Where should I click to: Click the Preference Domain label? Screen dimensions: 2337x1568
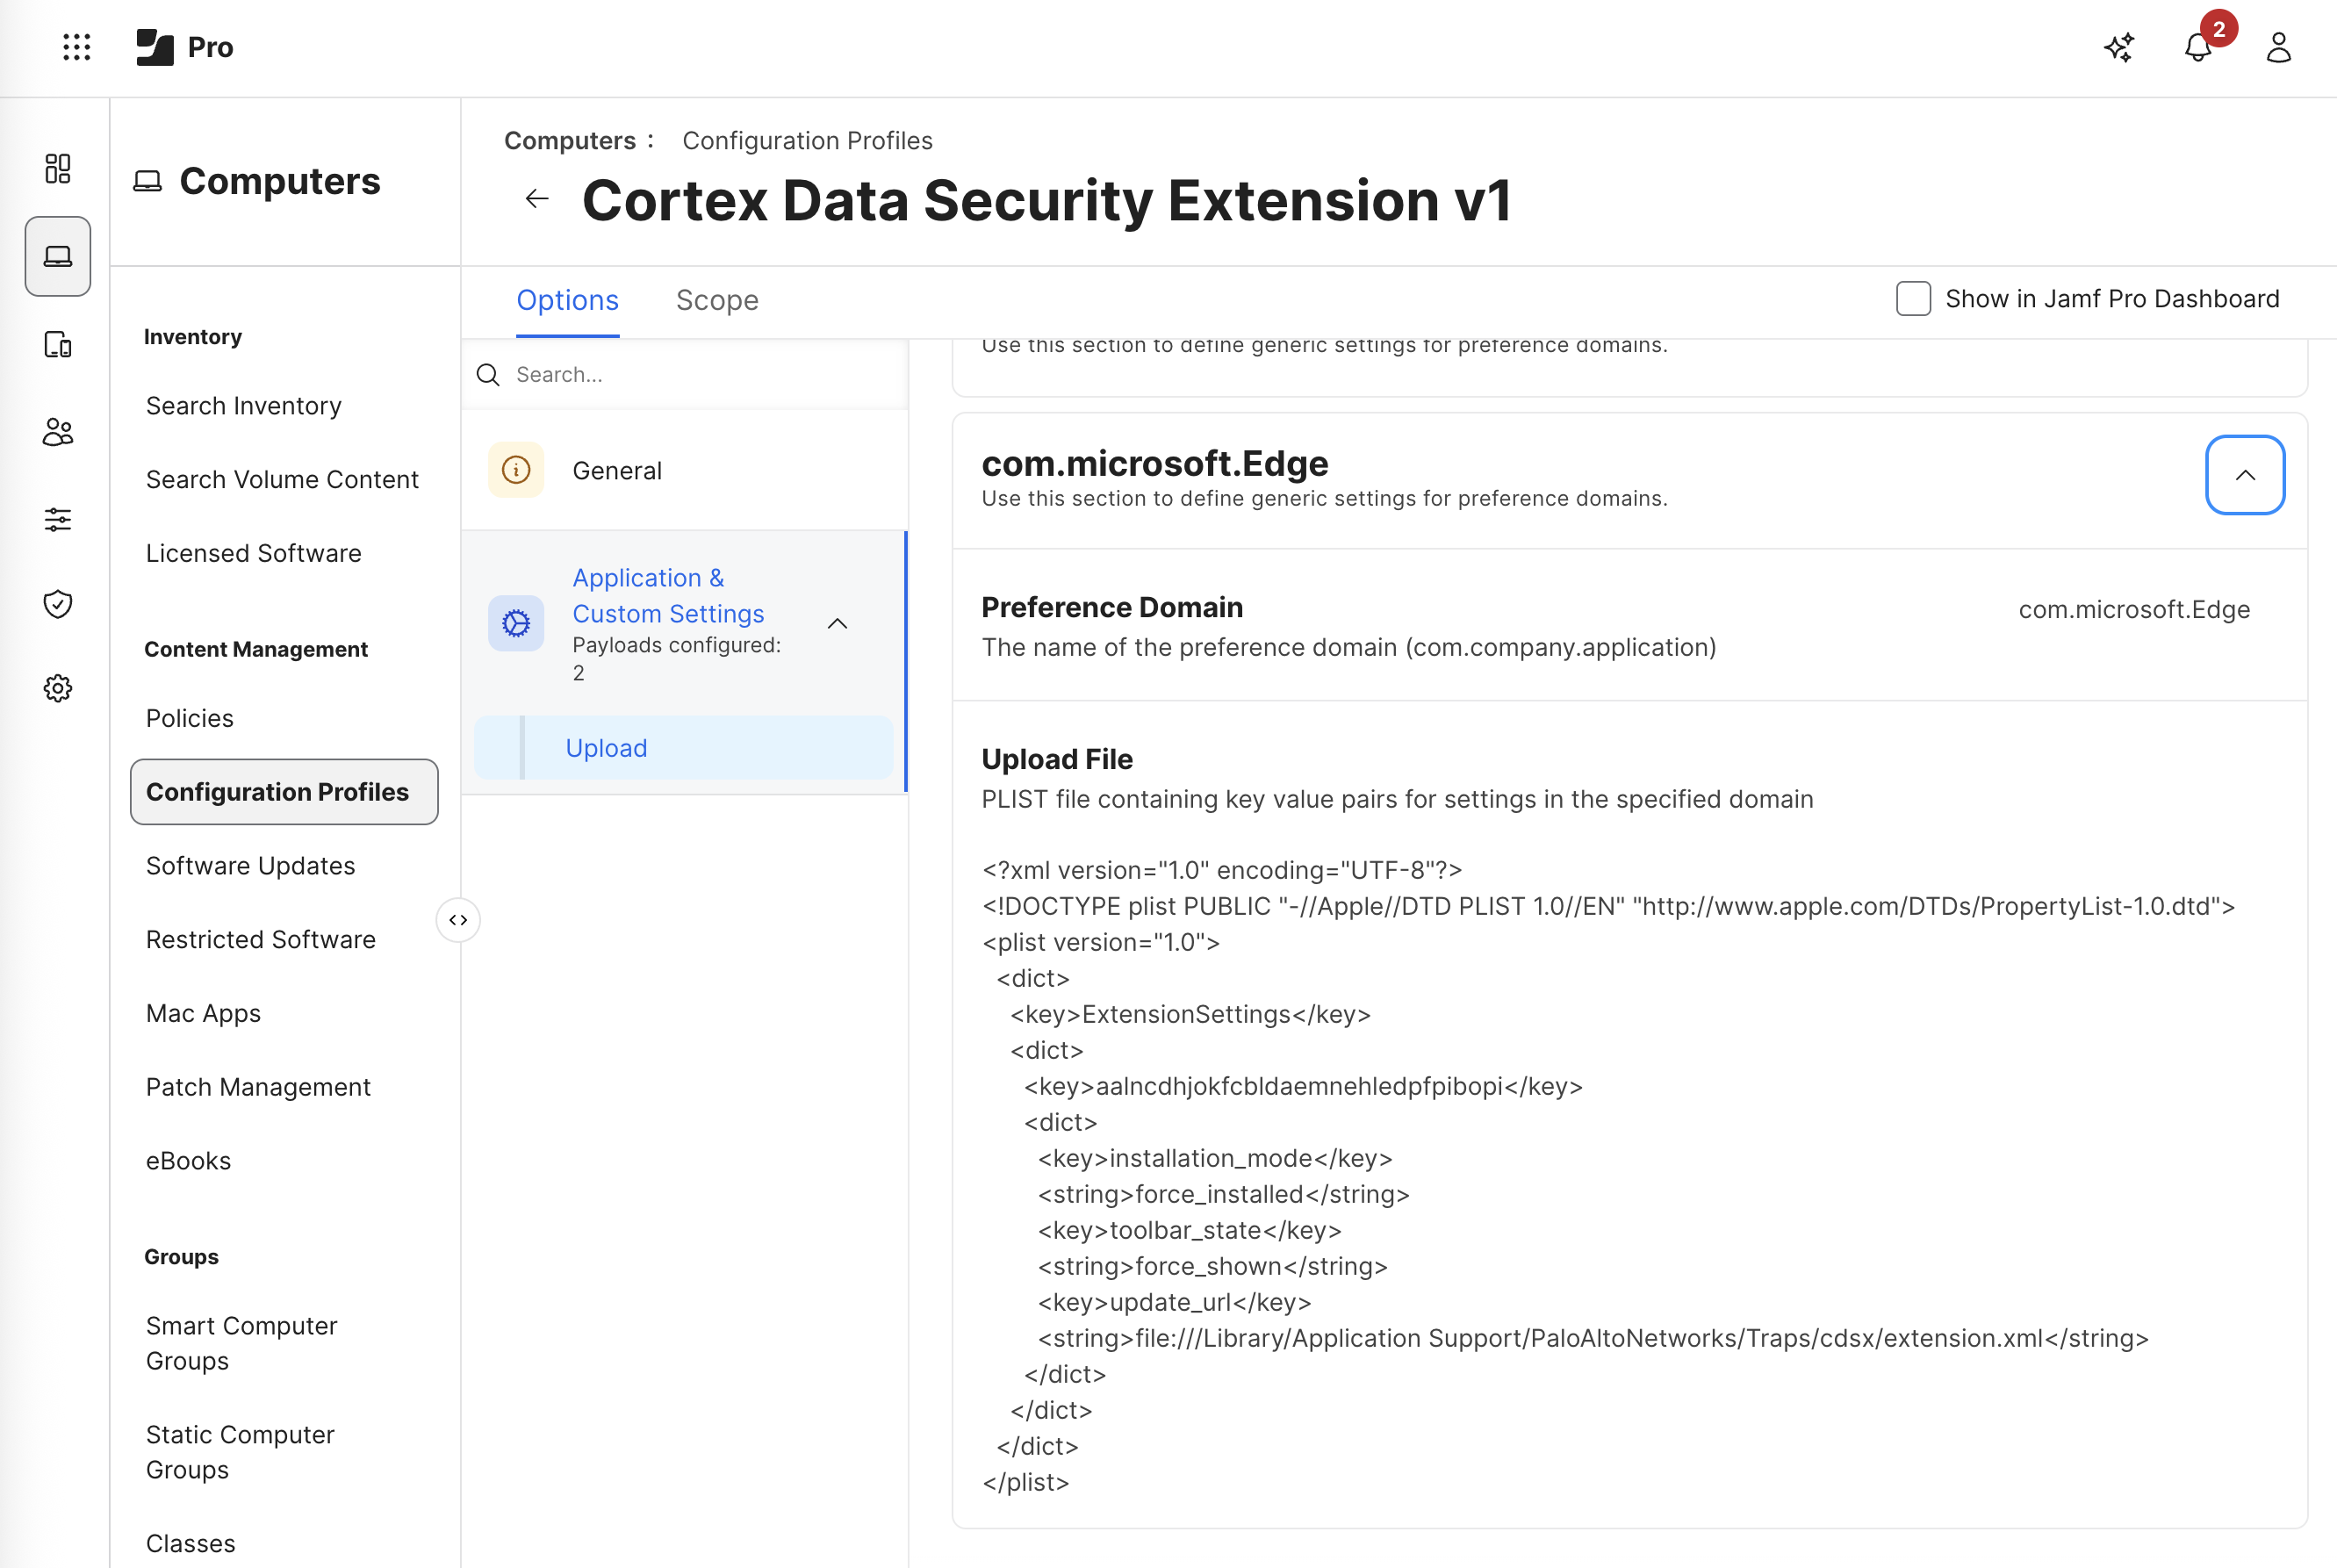(1112, 608)
